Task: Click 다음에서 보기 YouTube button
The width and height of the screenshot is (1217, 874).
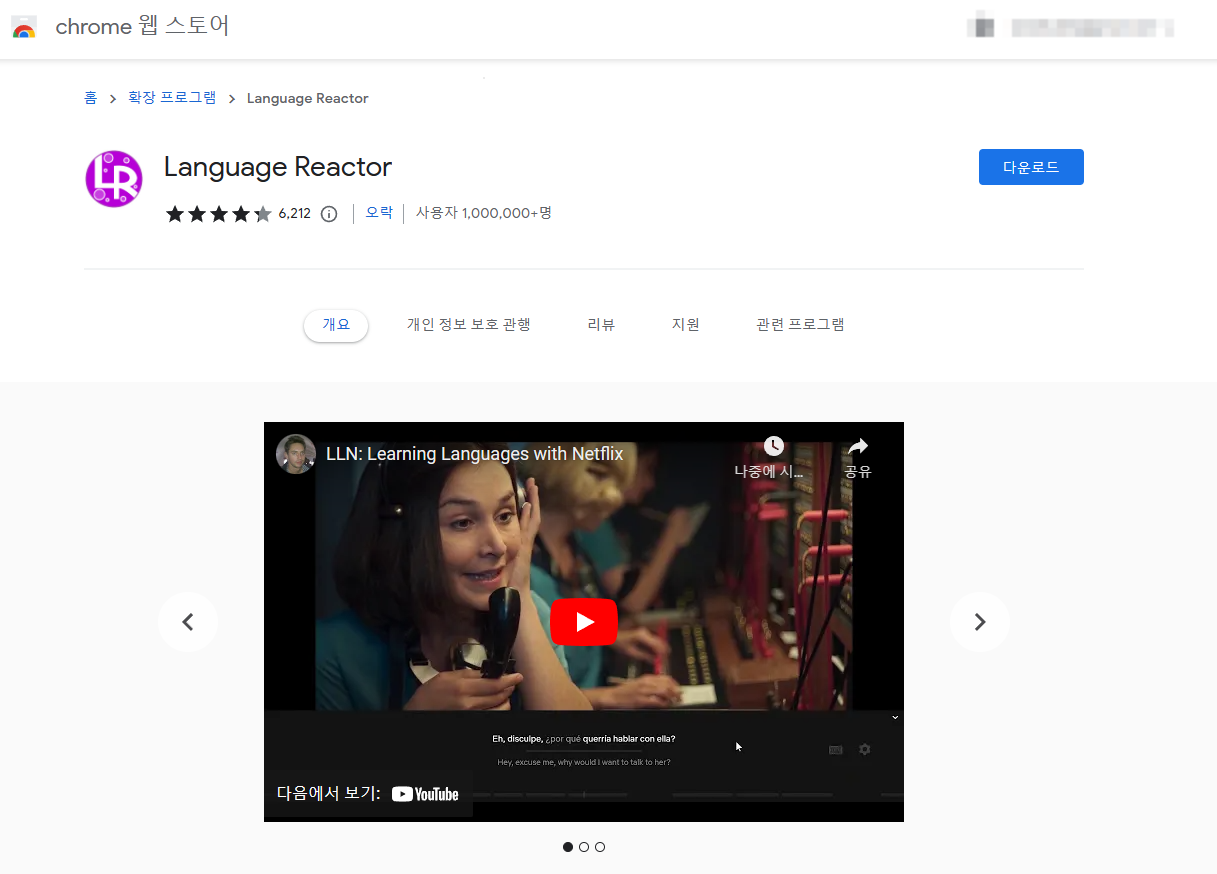Action: click(368, 794)
